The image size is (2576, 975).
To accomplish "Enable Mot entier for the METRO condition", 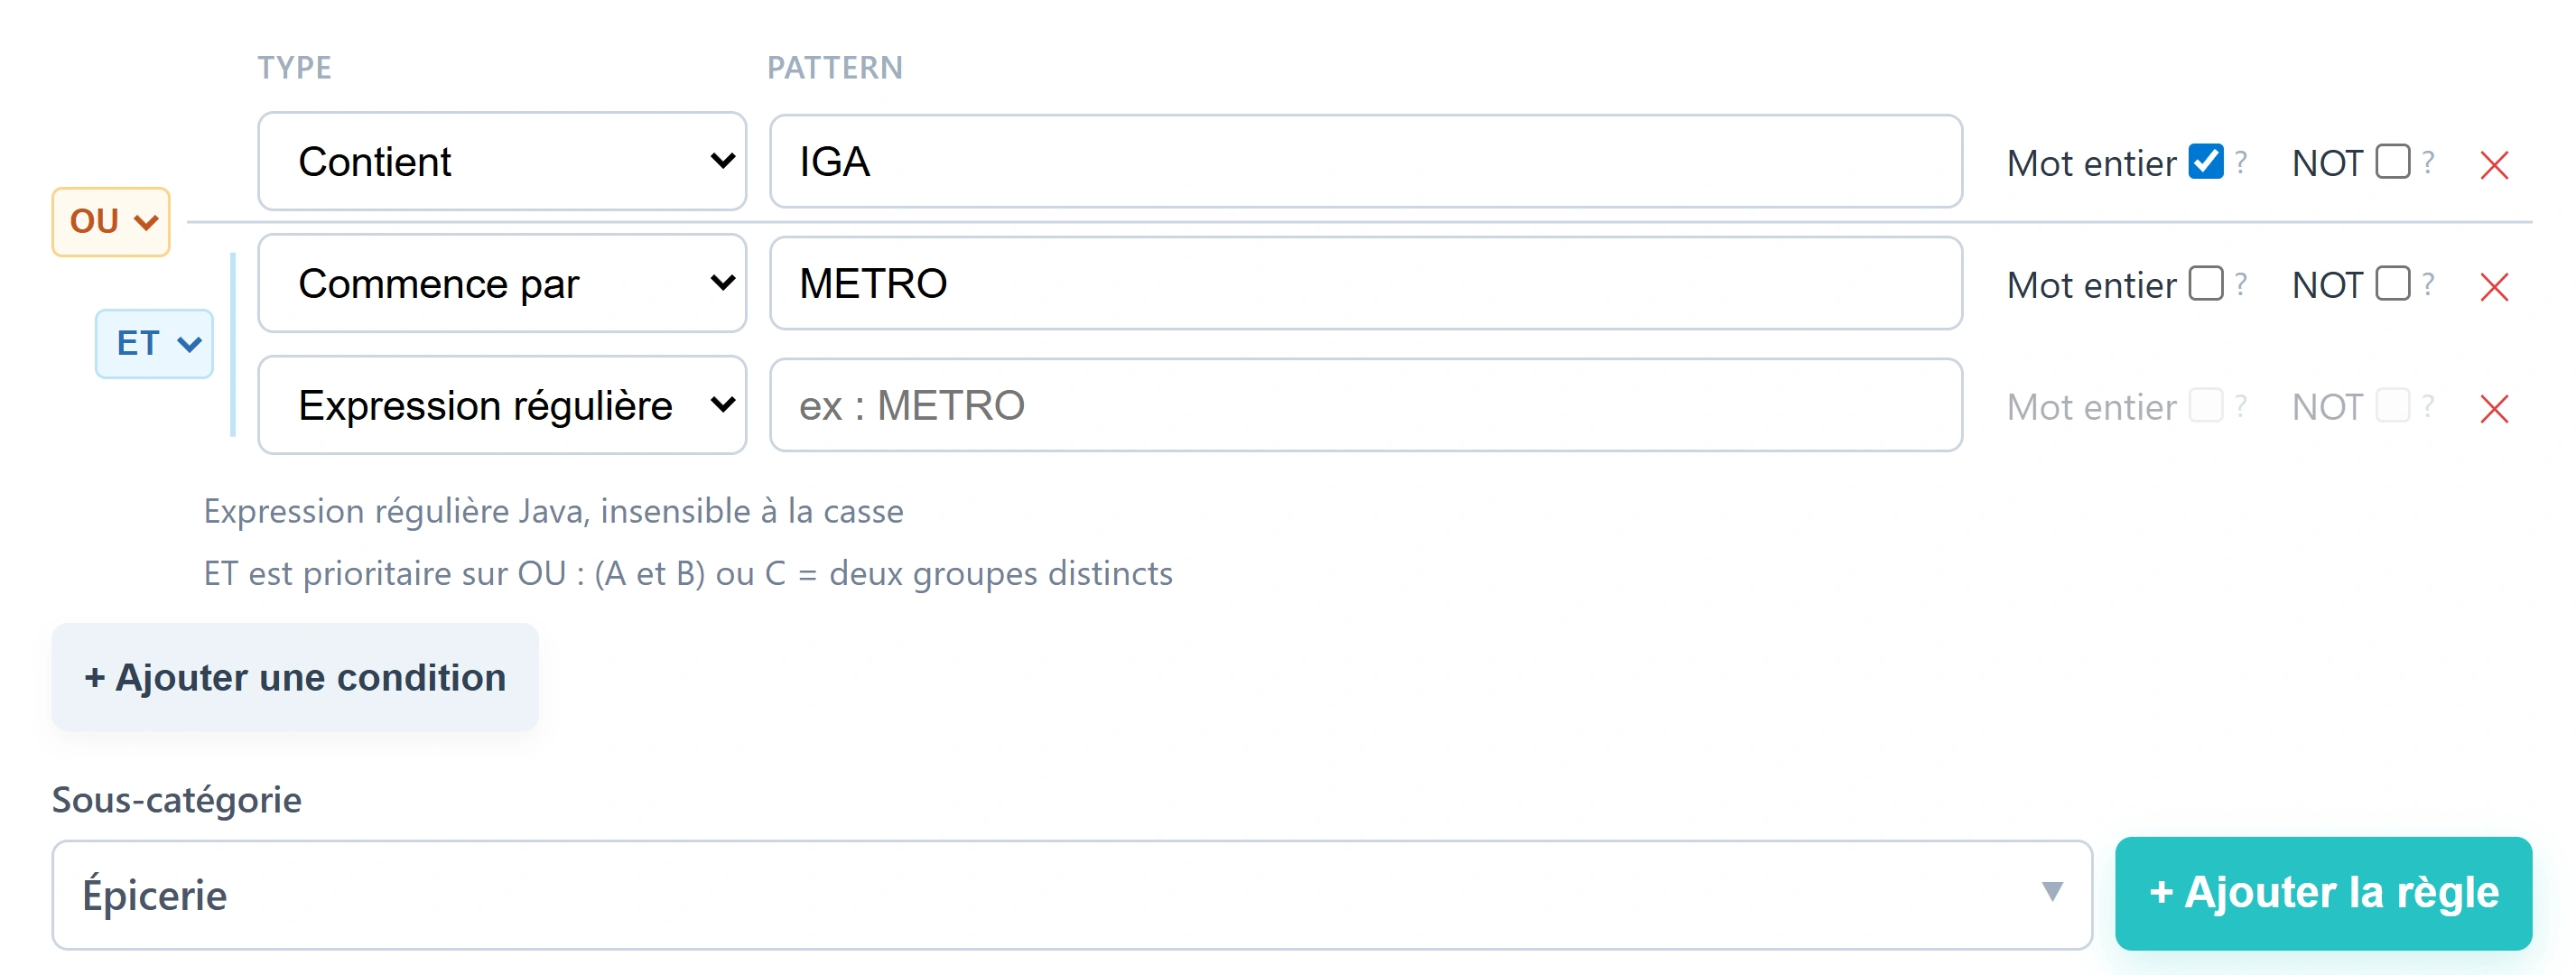I will pos(2204,283).
